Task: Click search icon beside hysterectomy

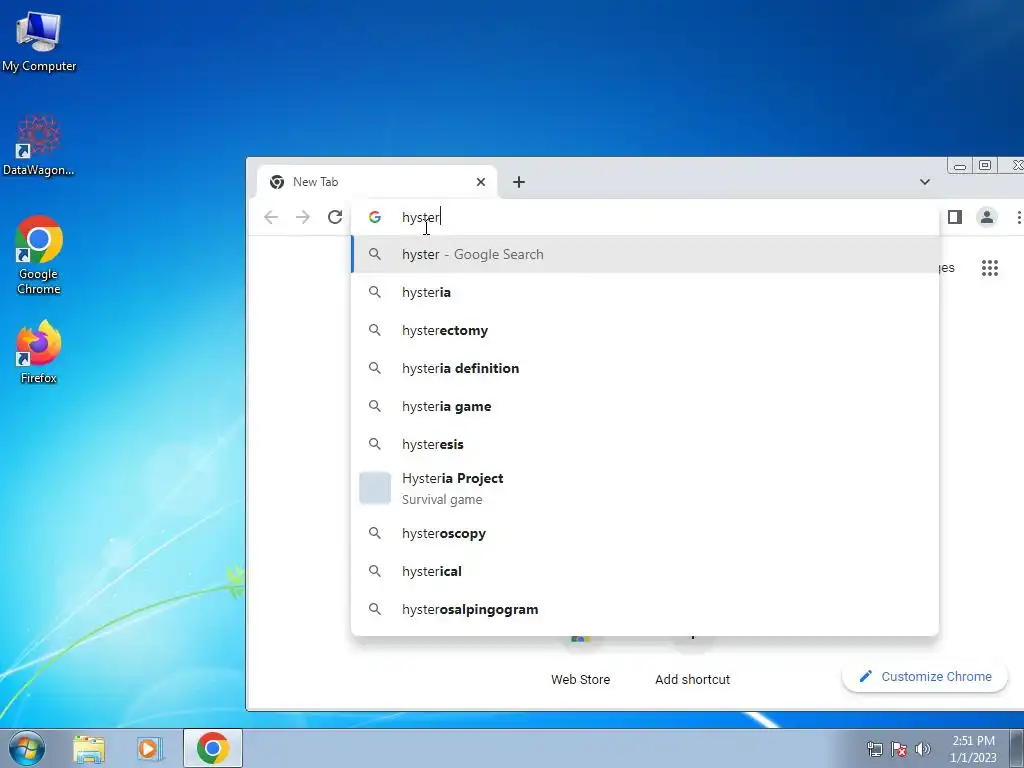Action: [375, 330]
